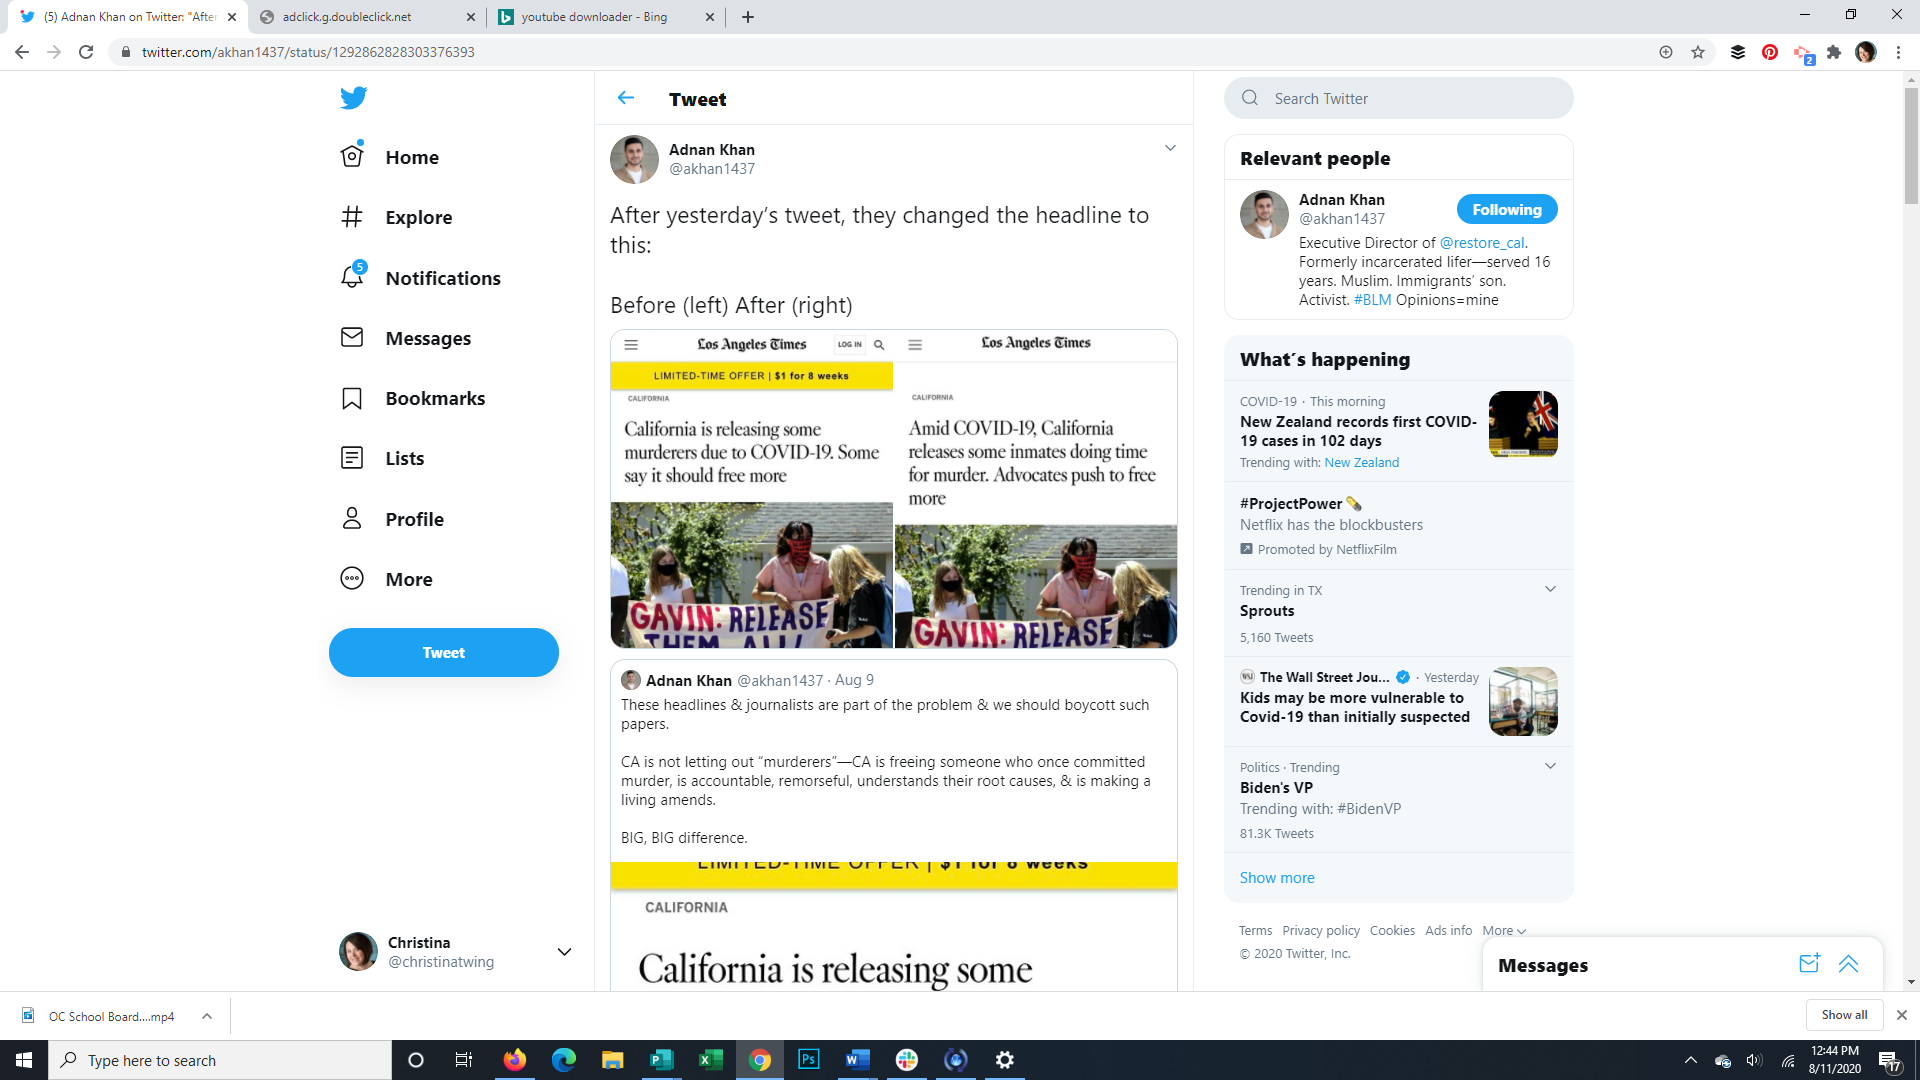Viewport: 1920px width, 1080px height.
Task: Toggle the Following button for Adnan Khan
Action: tap(1506, 210)
